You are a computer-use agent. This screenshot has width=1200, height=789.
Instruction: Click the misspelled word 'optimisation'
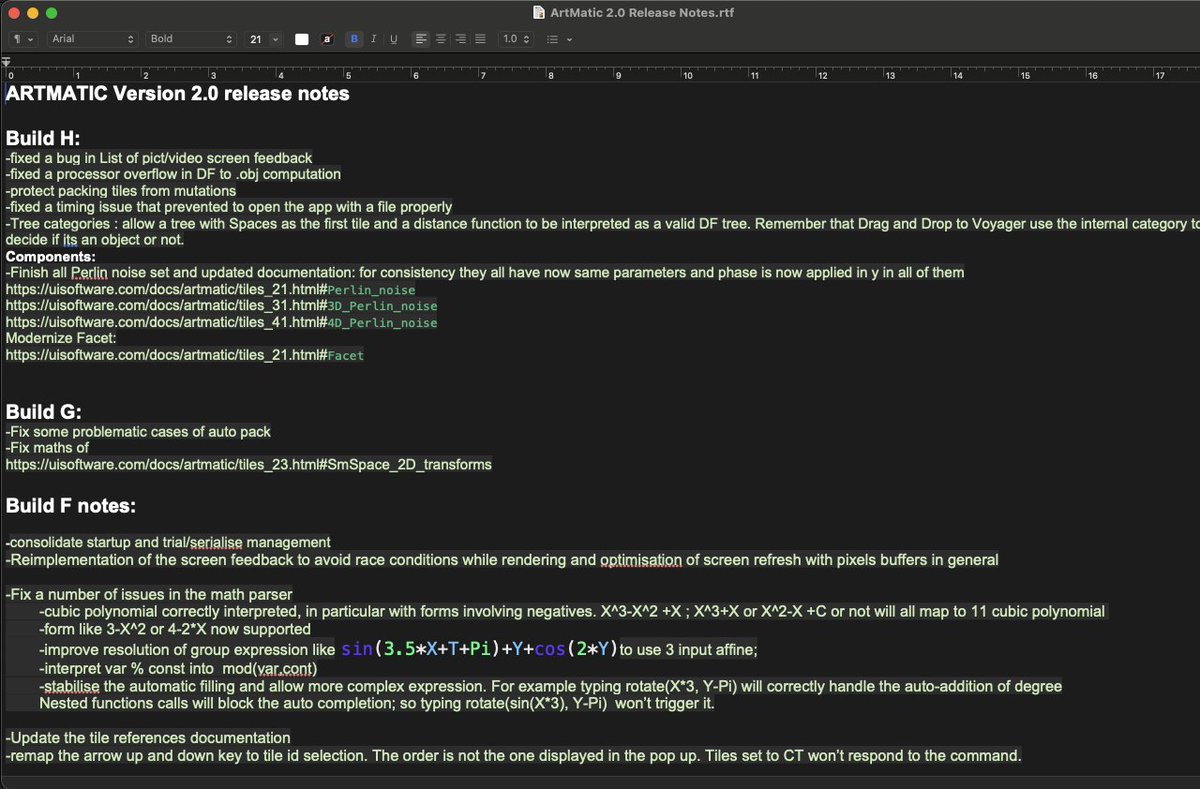[641, 560]
